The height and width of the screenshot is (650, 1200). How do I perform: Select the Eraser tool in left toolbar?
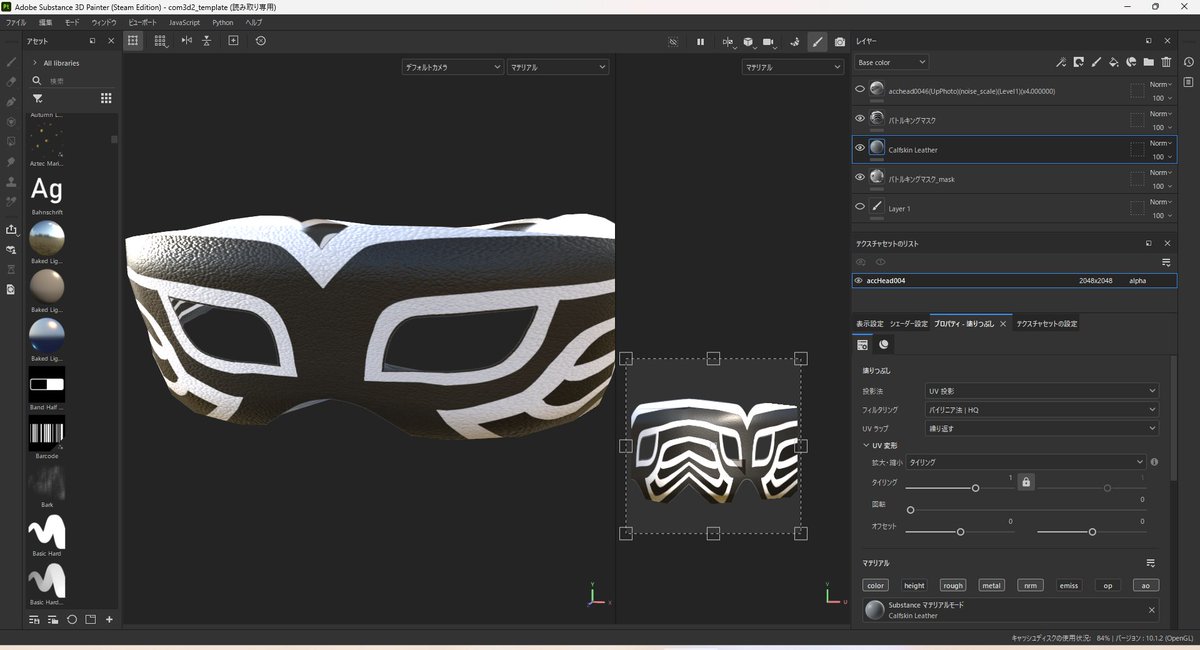coord(11,82)
